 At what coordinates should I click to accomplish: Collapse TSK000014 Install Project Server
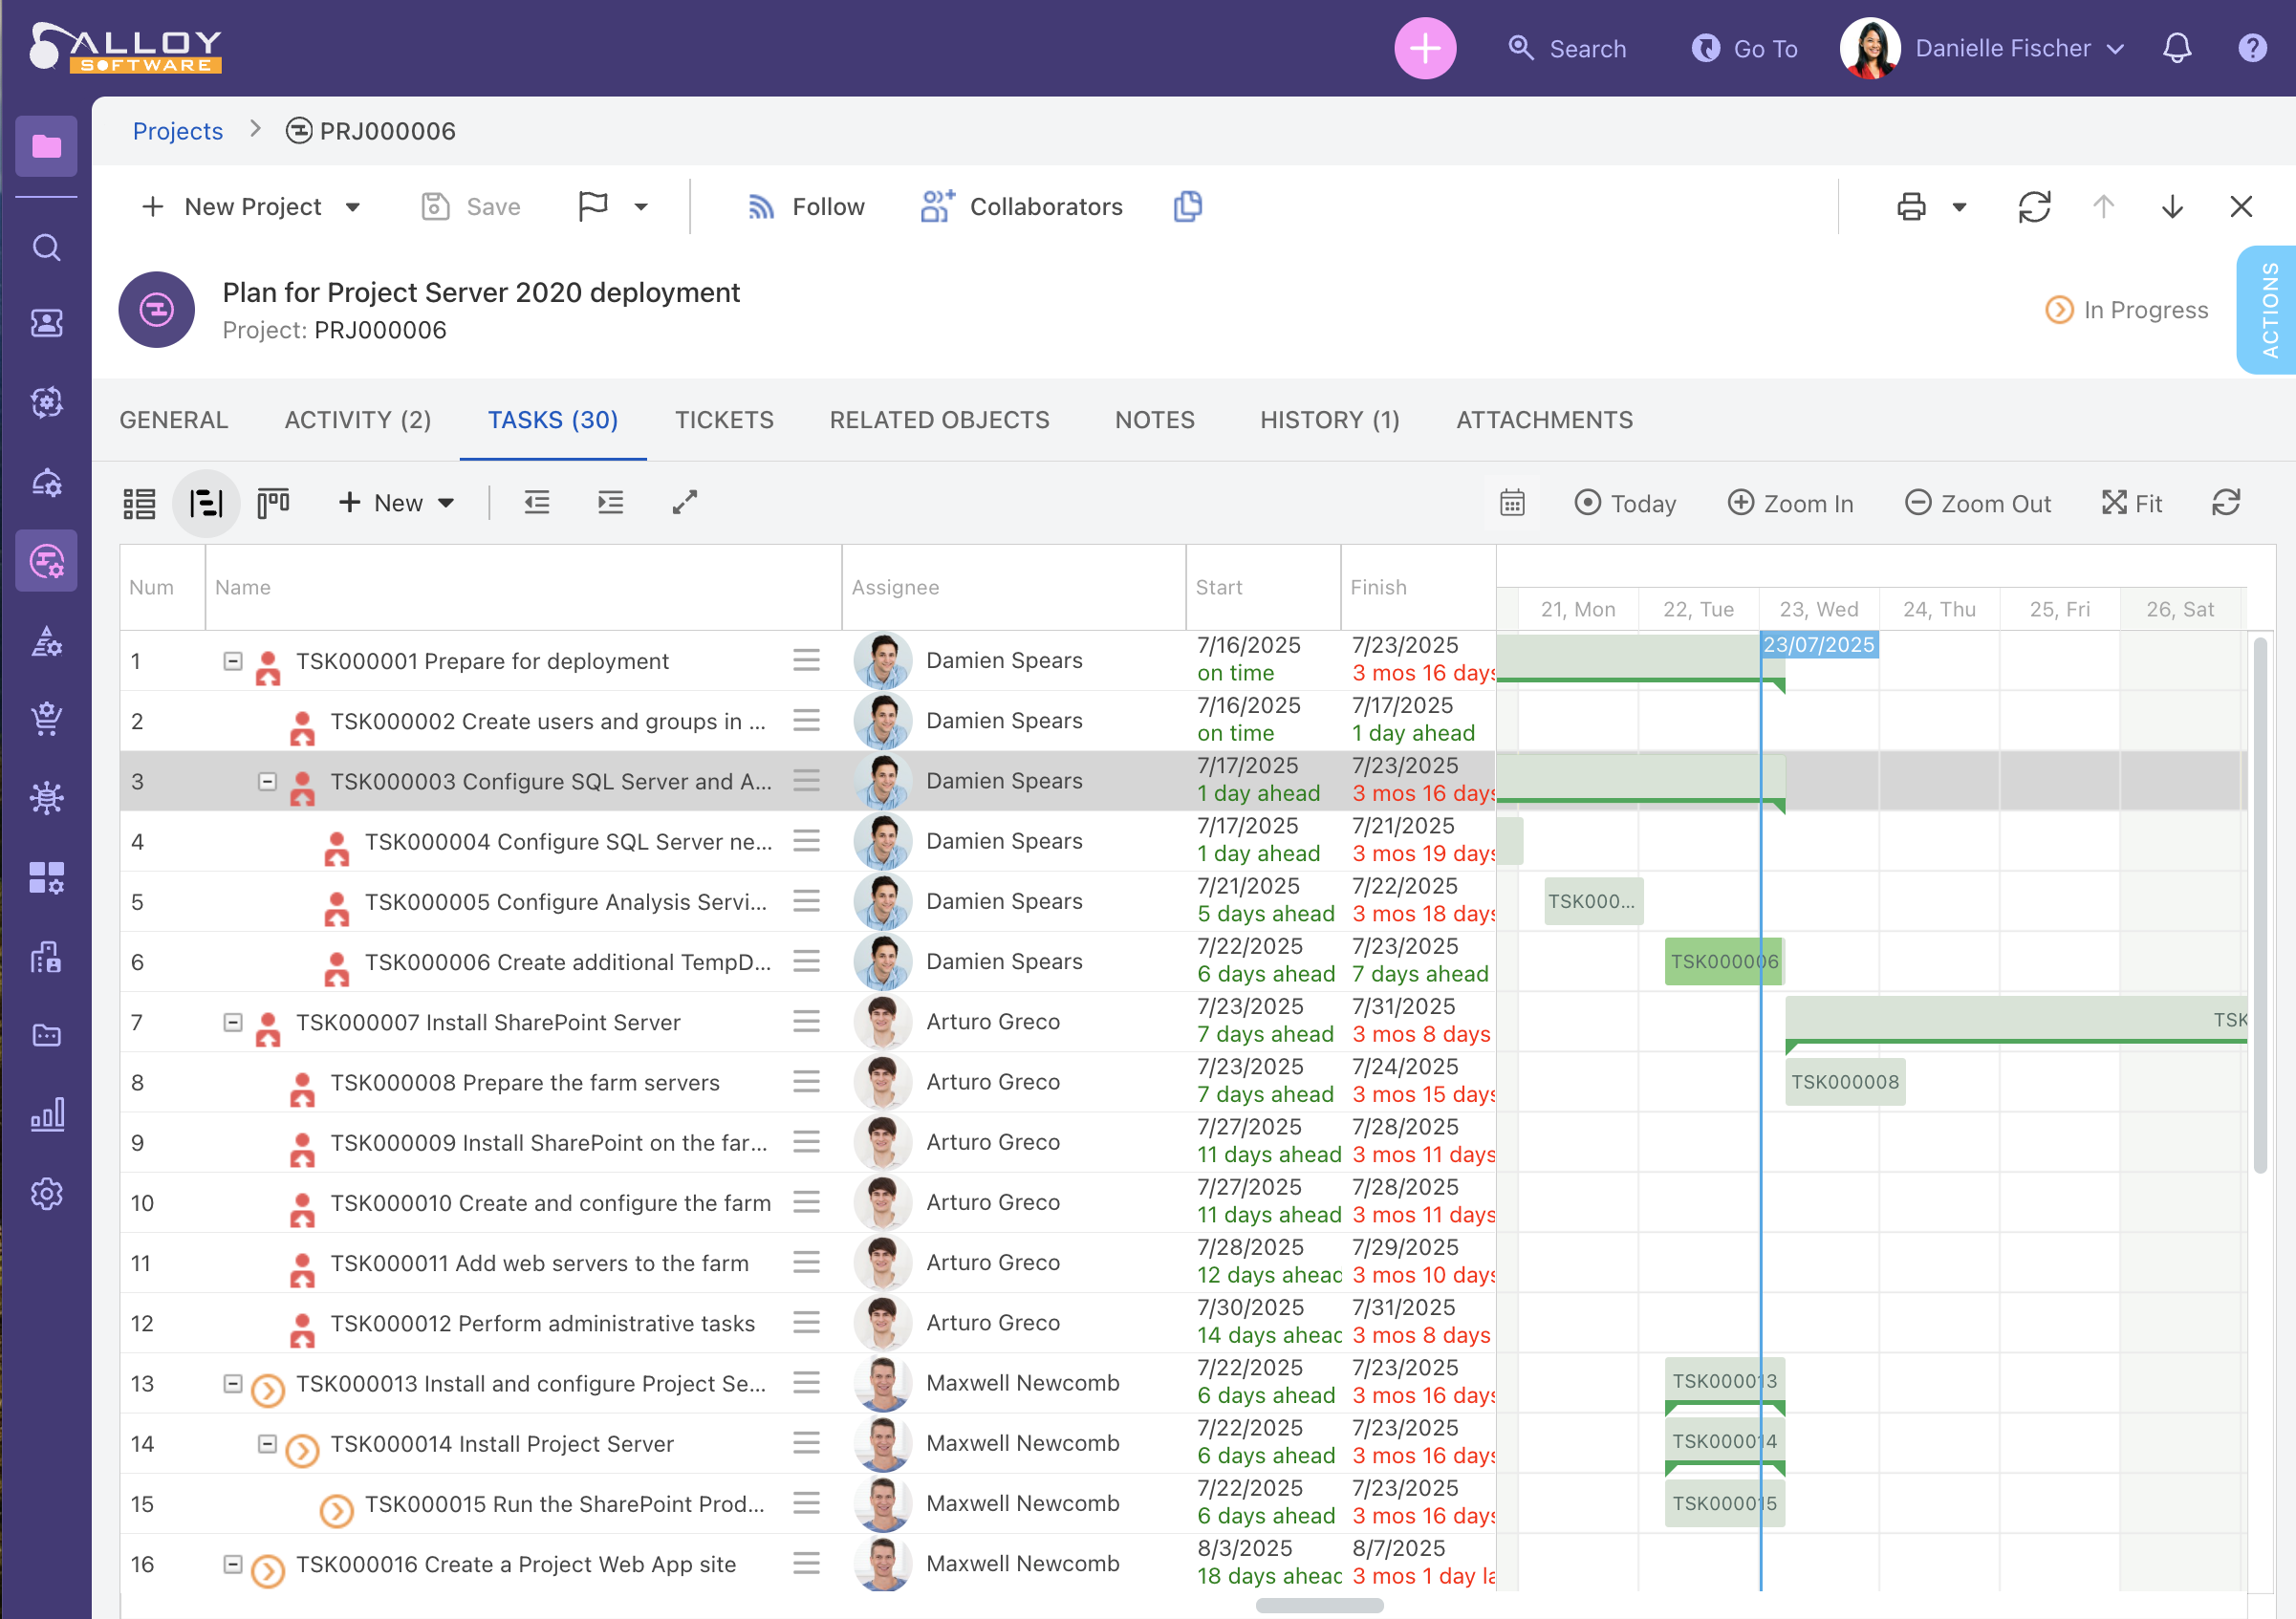[x=267, y=1443]
